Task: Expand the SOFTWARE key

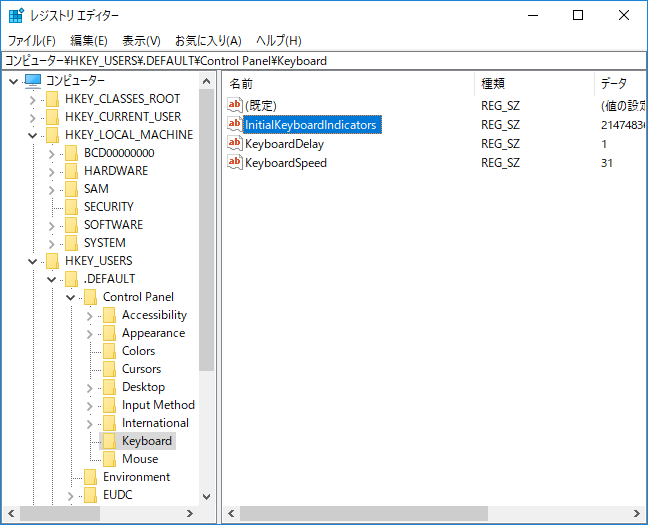Action: tap(51, 226)
